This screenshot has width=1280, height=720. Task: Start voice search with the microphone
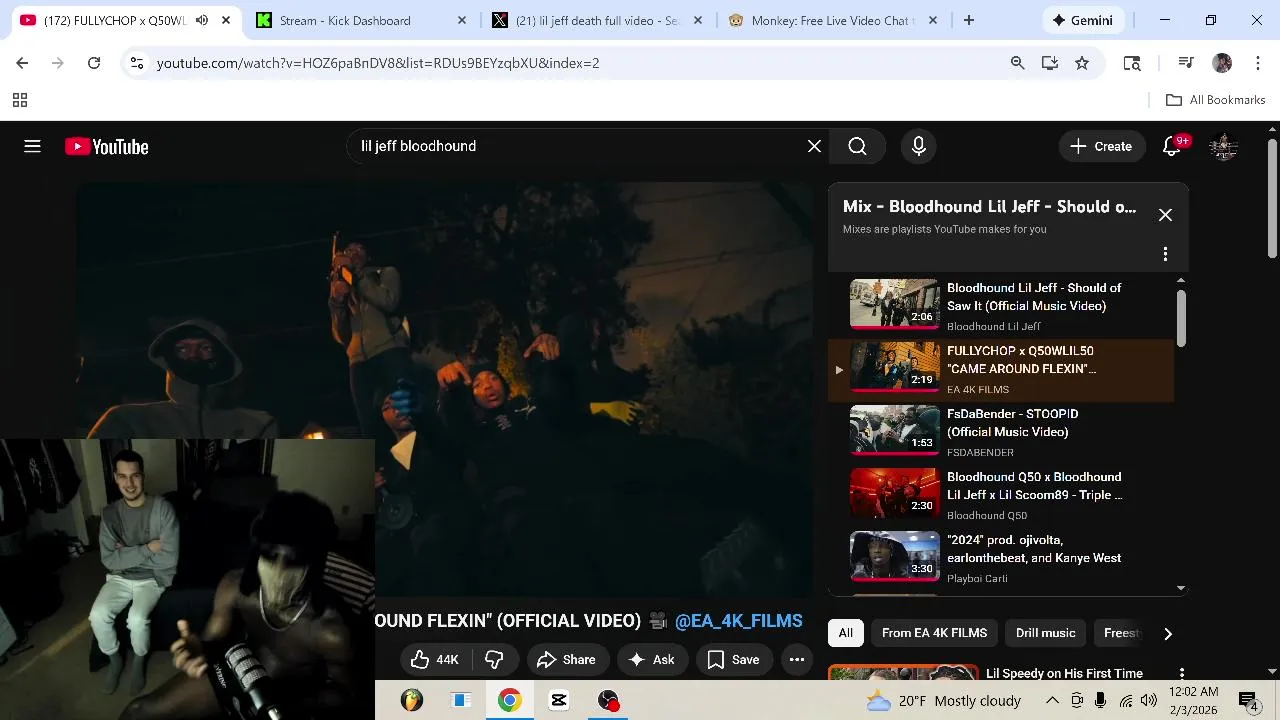tap(919, 146)
